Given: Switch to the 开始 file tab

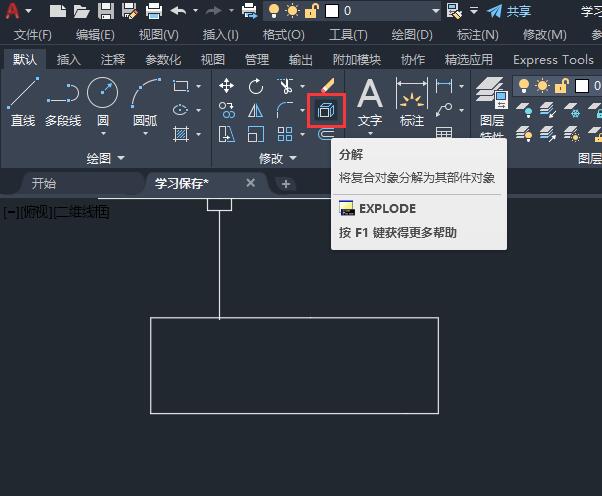Looking at the screenshot, I should [x=44, y=183].
